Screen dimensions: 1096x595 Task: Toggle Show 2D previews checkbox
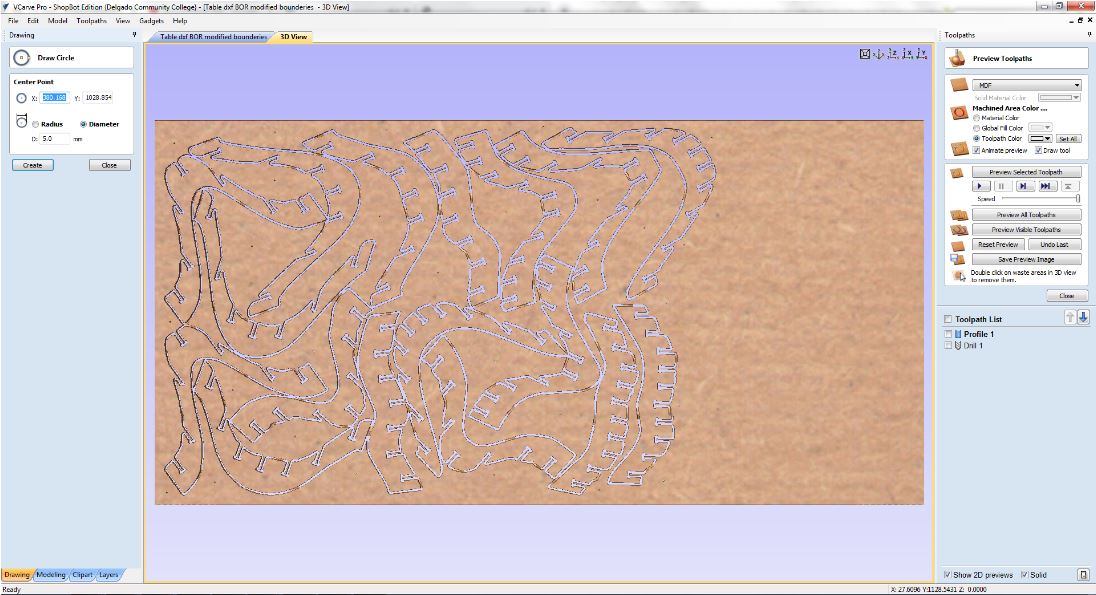pos(948,575)
